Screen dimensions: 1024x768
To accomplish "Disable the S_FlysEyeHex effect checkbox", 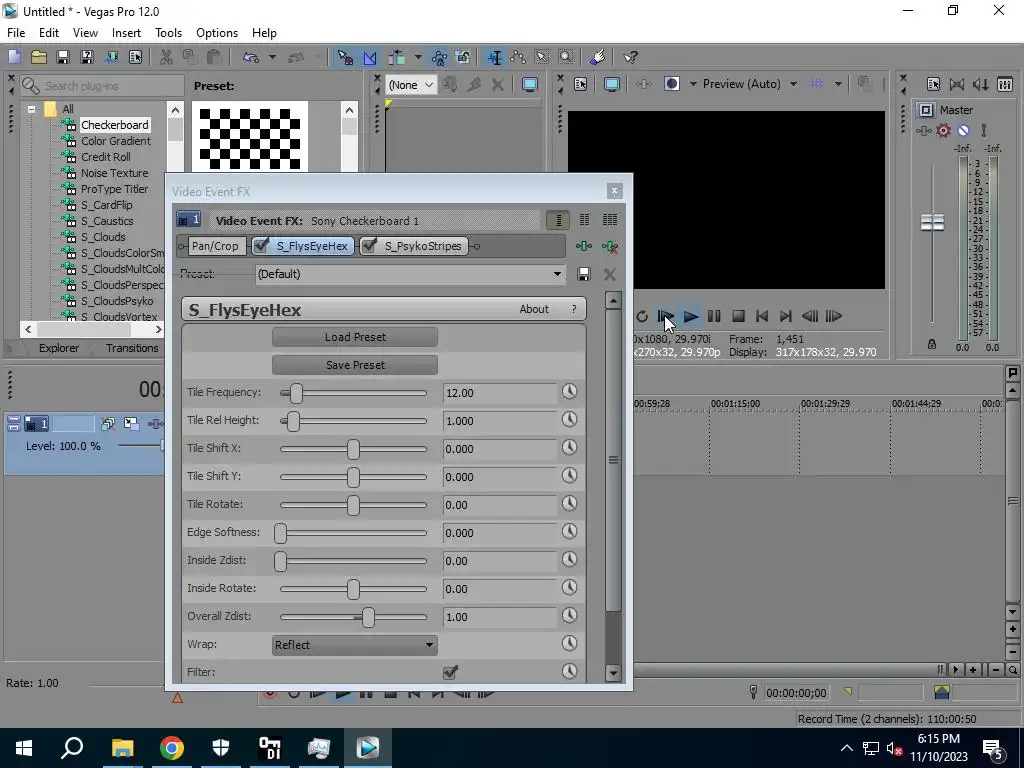I will [x=261, y=246].
